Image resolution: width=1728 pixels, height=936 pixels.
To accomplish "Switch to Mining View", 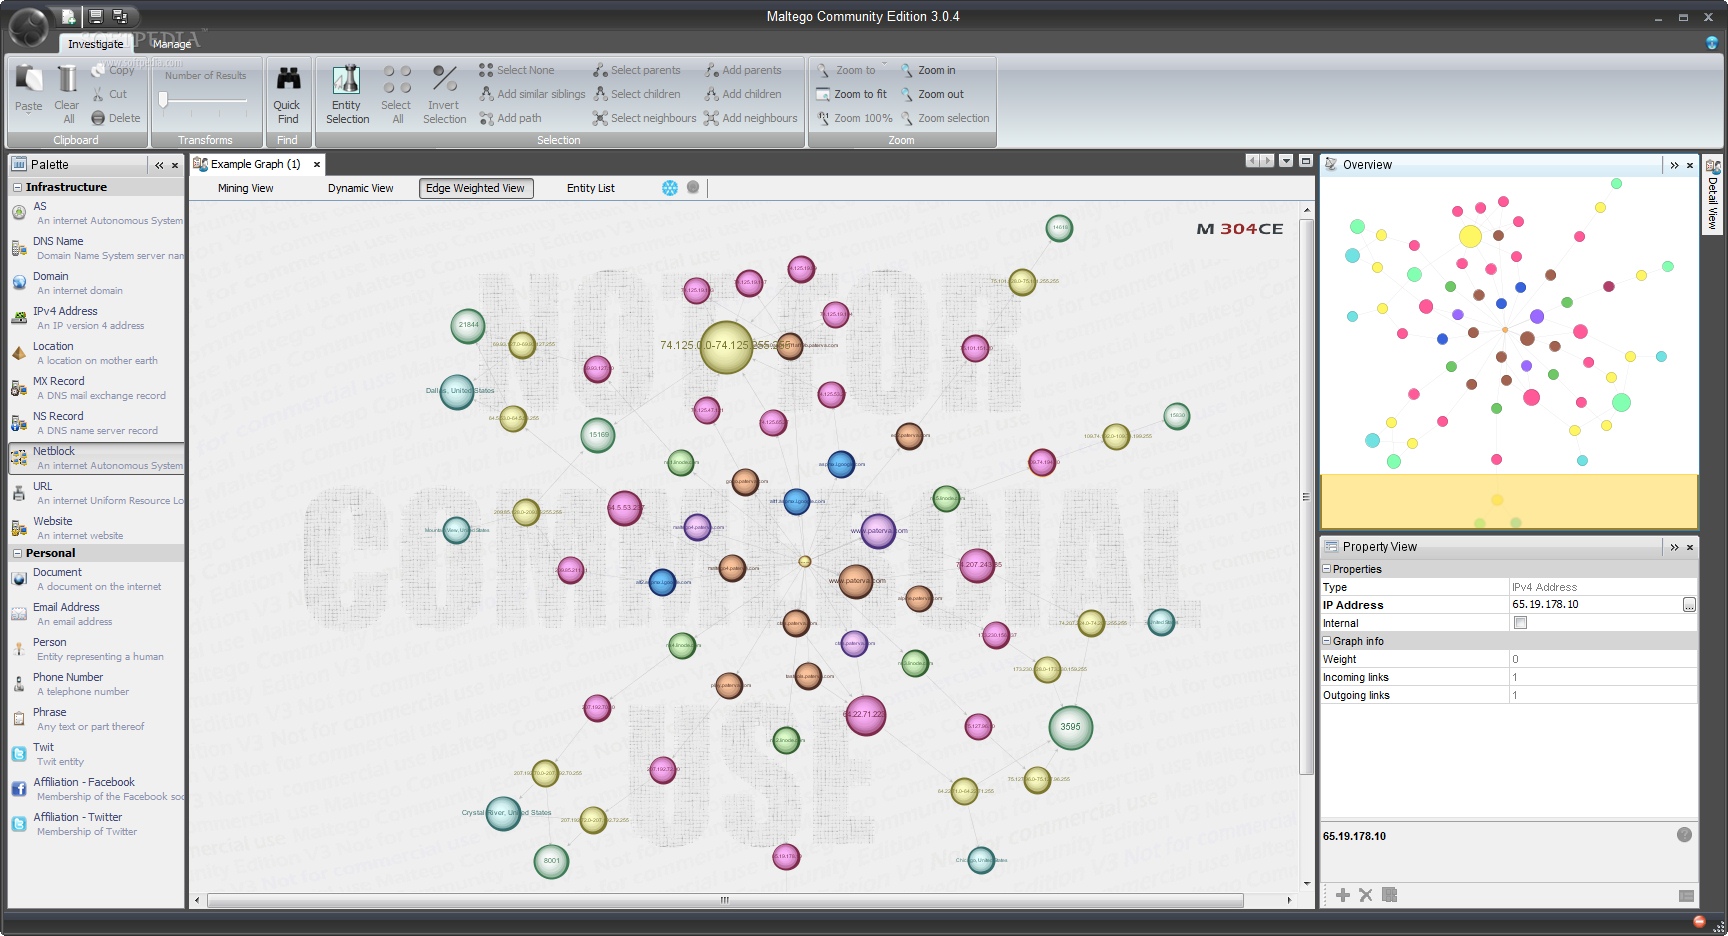I will (x=246, y=188).
